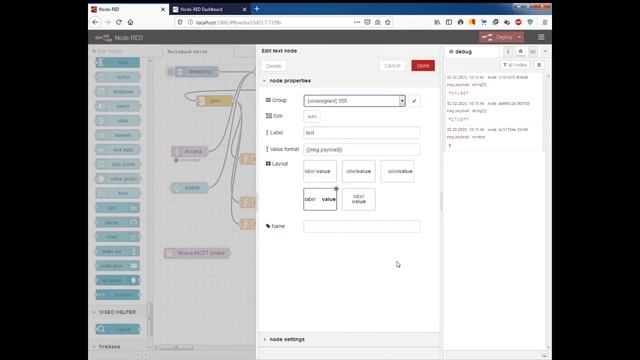Viewport: 640px width, 360px height.
Task: Select the colour picker node in palette
Action: (x=118, y=179)
